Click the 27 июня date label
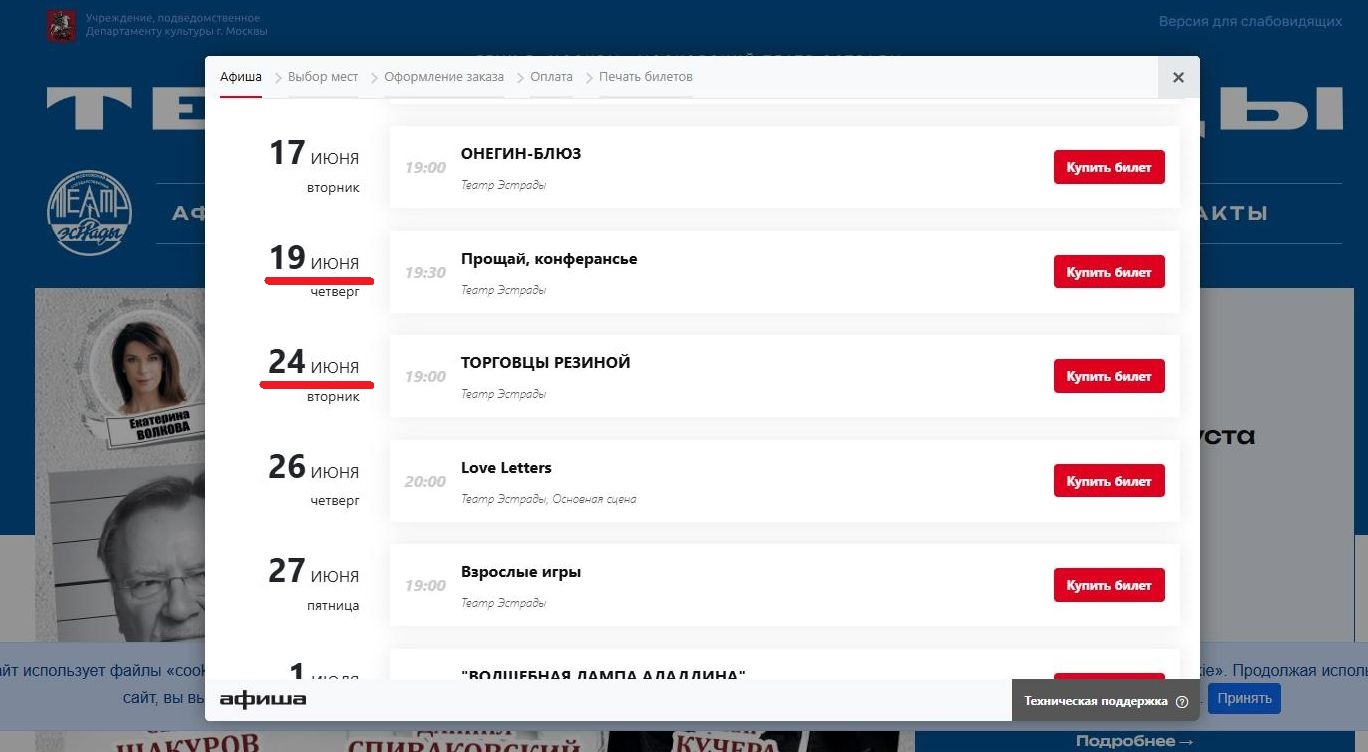This screenshot has height=752, width=1368. [x=314, y=572]
